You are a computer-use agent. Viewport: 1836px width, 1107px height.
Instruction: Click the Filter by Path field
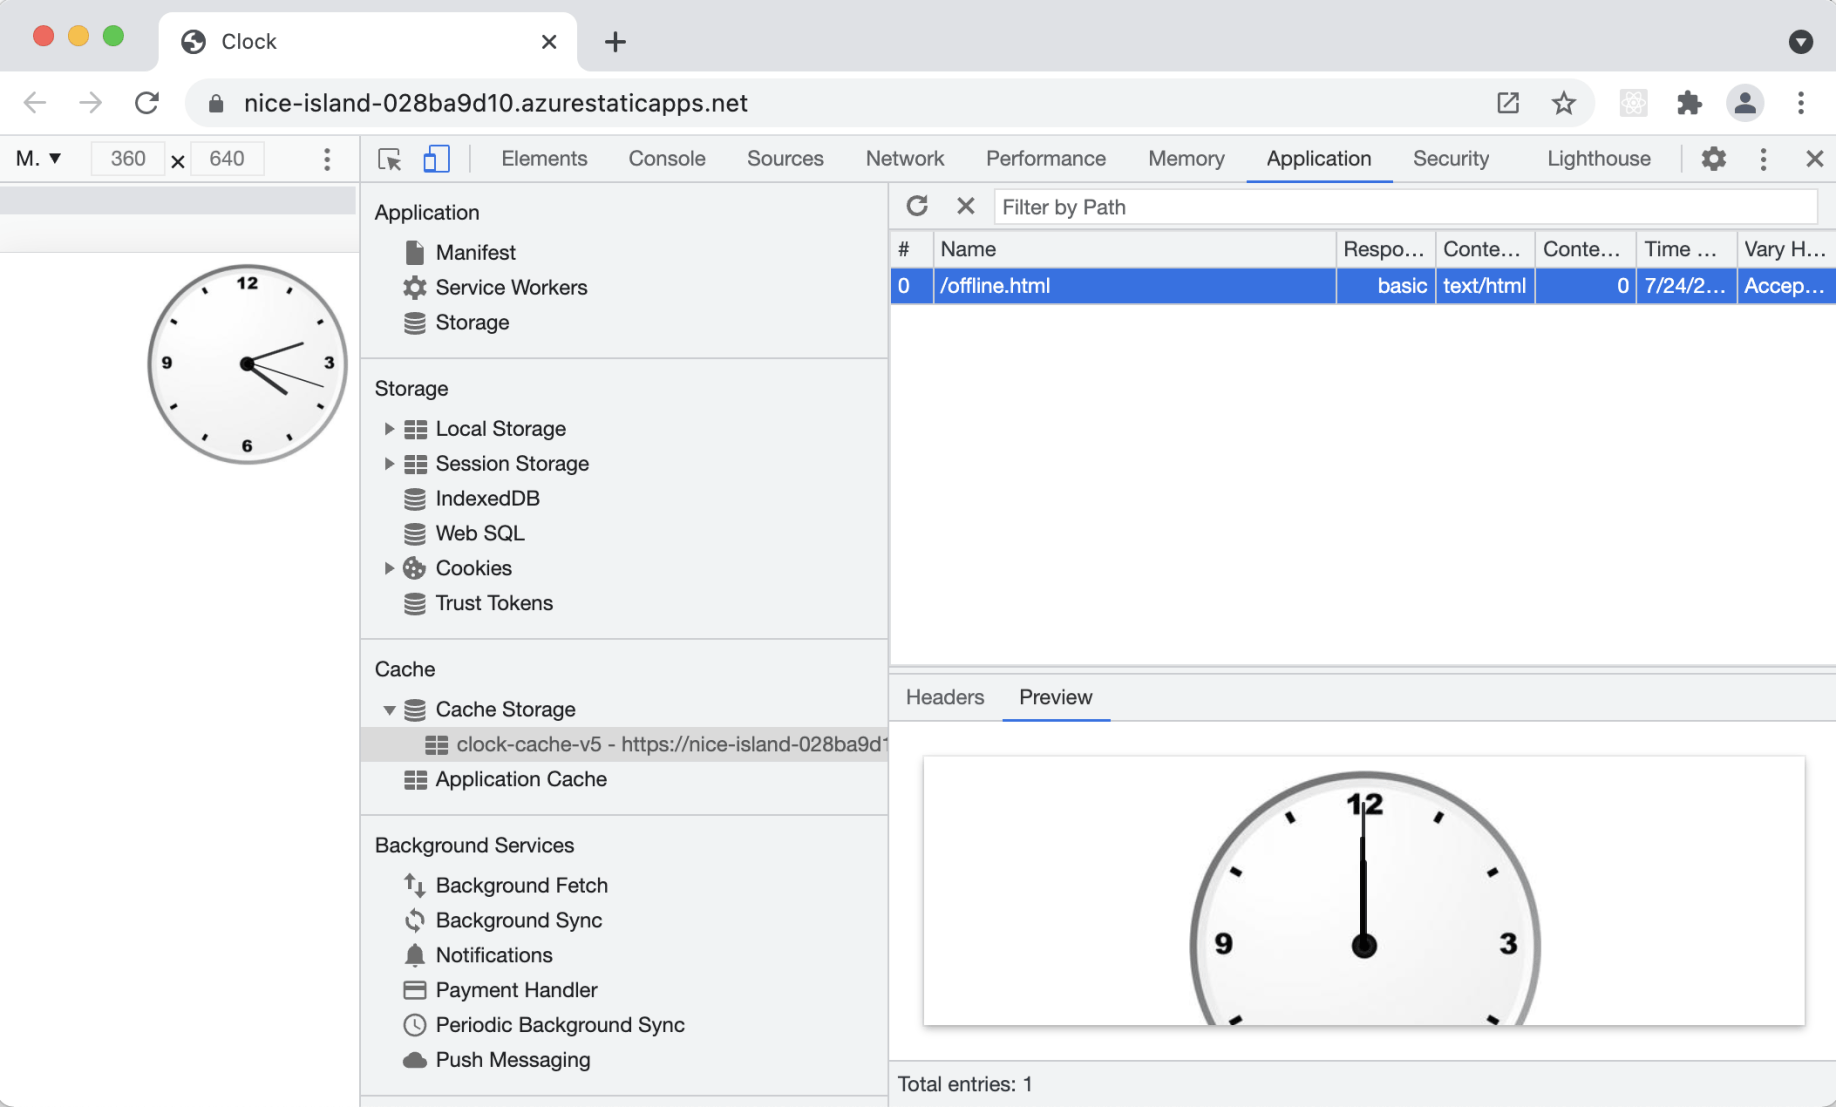tap(1404, 207)
